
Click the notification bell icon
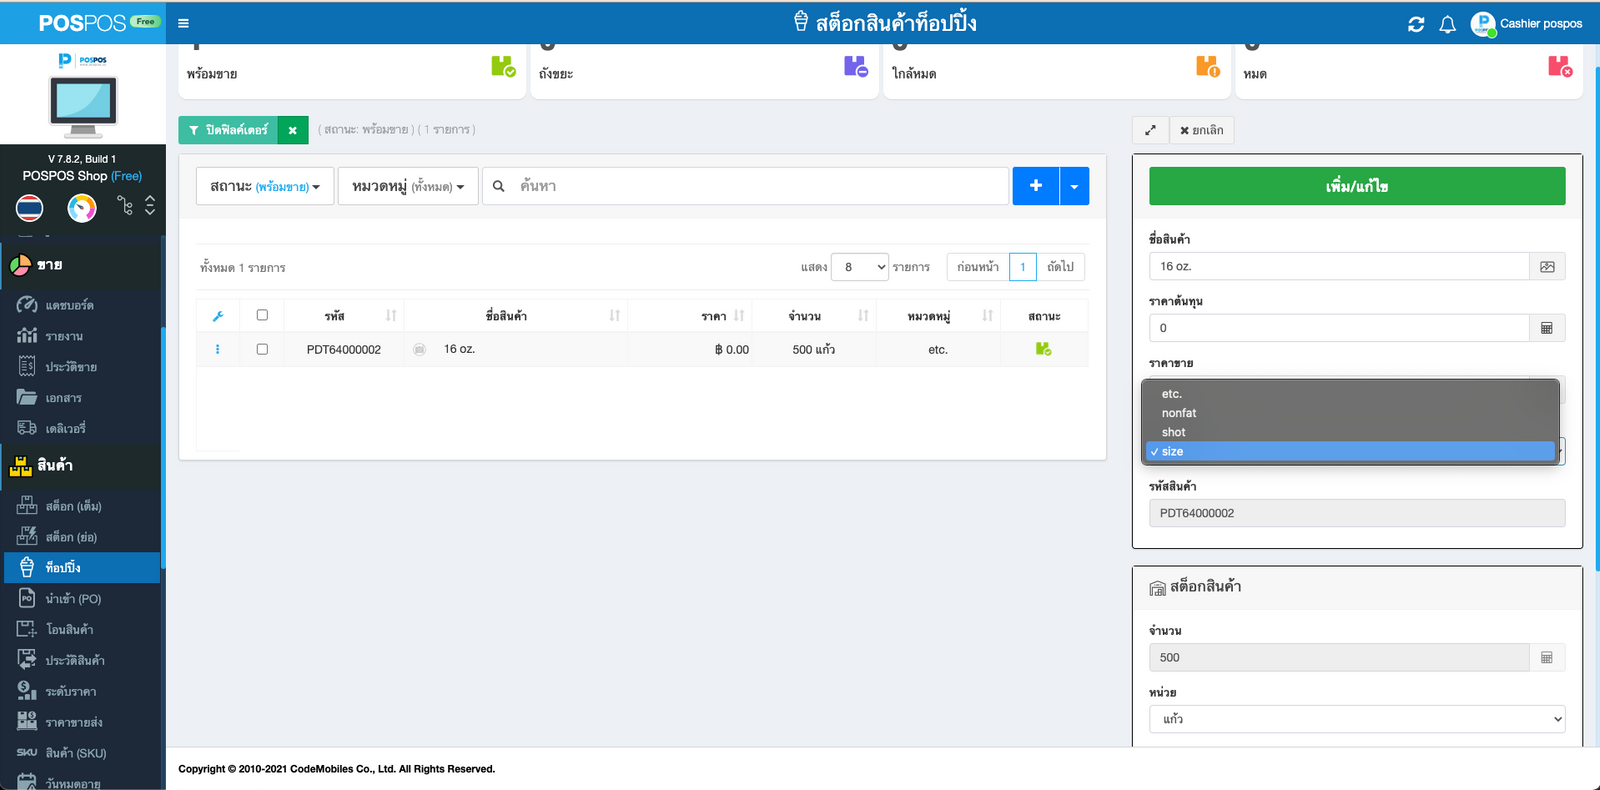point(1447,24)
